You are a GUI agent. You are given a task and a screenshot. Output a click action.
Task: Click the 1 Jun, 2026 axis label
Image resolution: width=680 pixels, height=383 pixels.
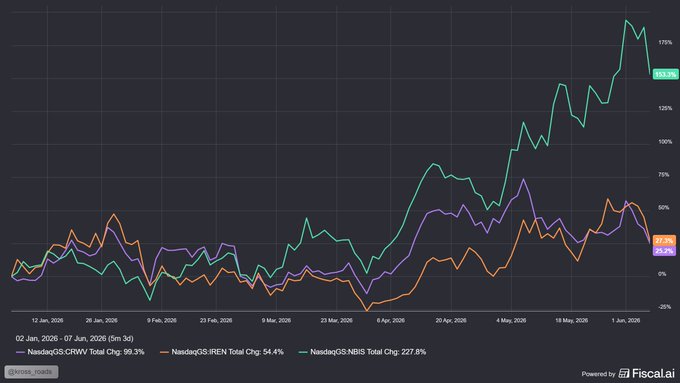coord(626,321)
